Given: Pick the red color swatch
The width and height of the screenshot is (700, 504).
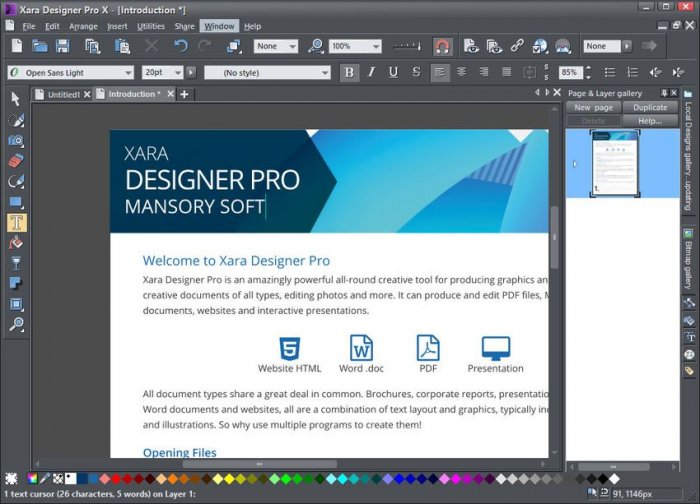Looking at the screenshot, I should (x=116, y=479).
